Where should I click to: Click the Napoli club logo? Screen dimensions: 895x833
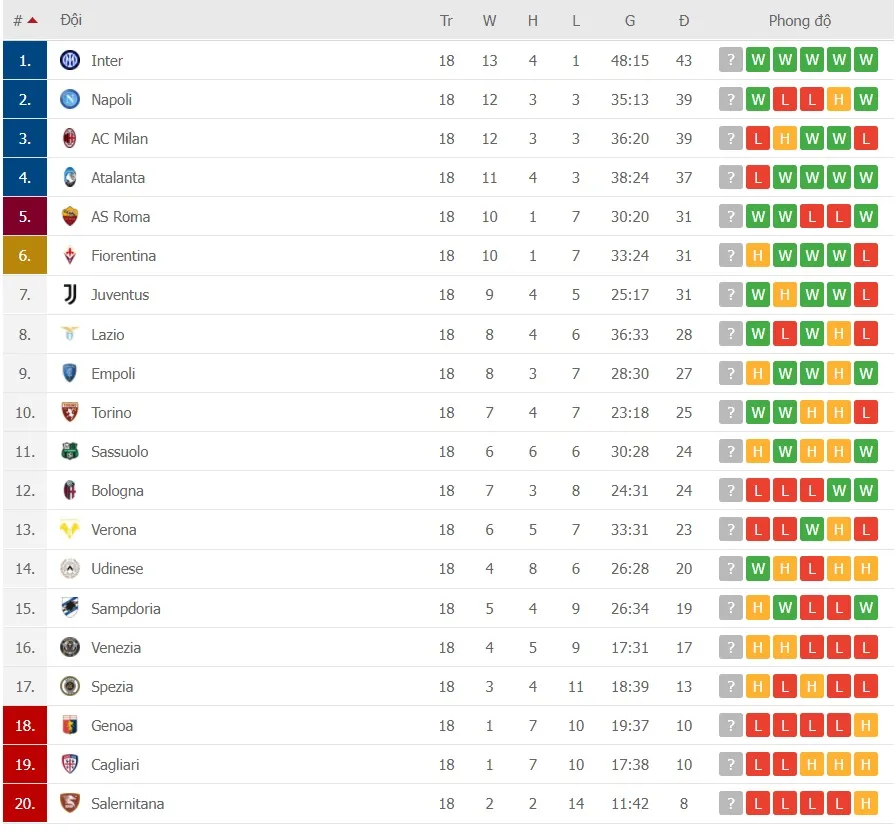tap(69, 99)
